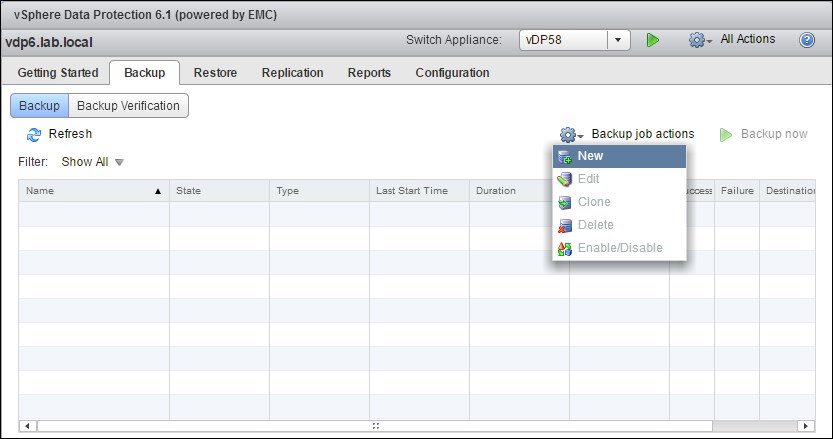Choose Delete from the job actions menu
This screenshot has width=833, height=439.
[619, 225]
